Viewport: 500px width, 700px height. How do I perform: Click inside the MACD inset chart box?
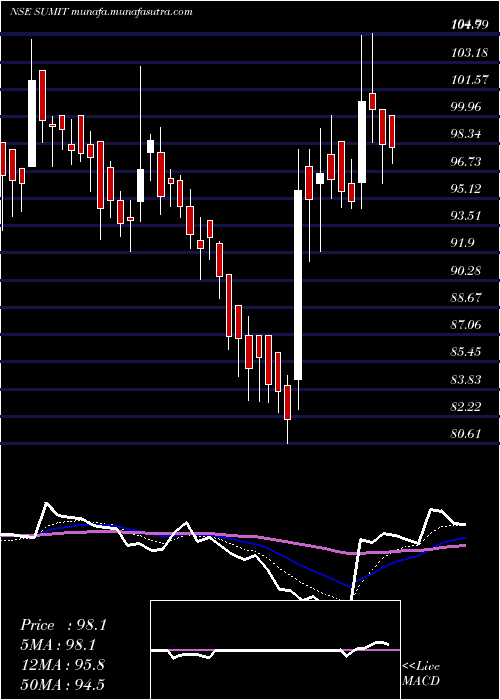pos(275,650)
